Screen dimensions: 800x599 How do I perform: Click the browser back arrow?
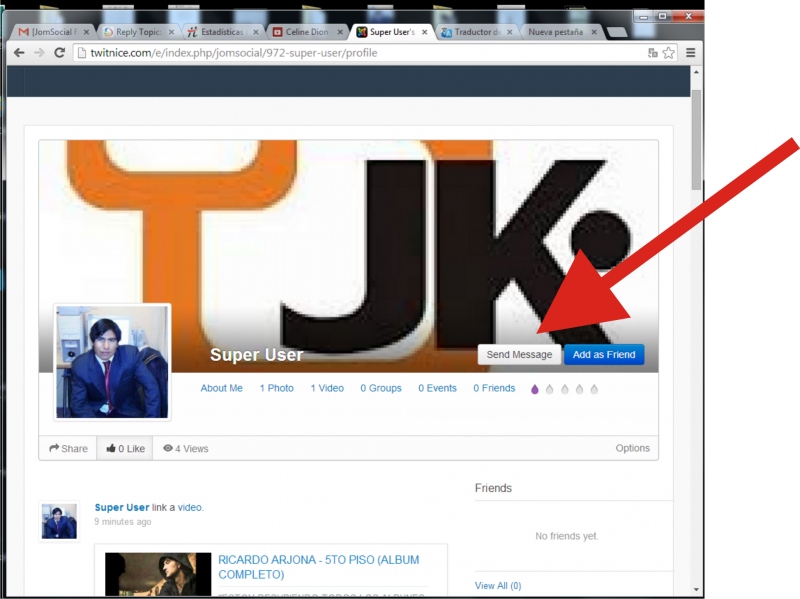19,53
